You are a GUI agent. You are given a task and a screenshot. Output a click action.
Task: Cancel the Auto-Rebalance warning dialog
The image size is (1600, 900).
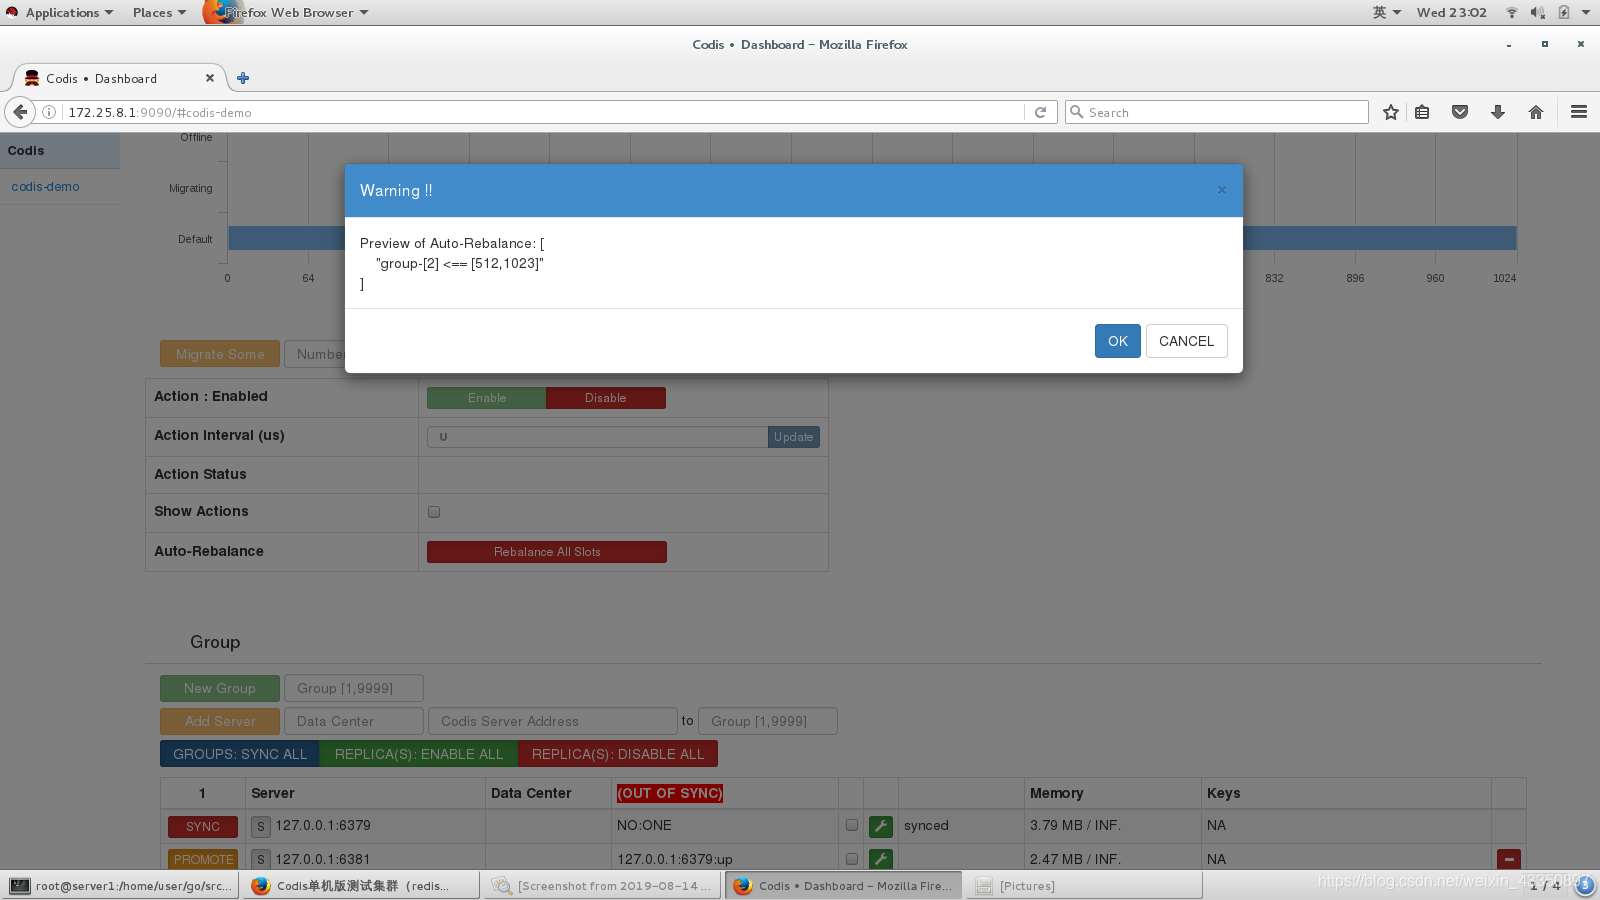[1186, 341]
